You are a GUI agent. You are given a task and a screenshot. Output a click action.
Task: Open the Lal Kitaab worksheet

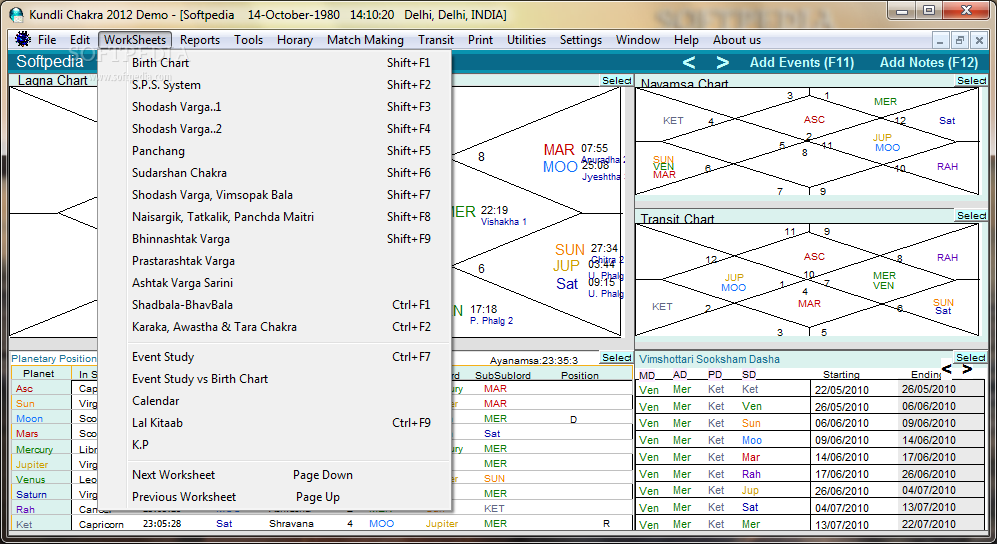pos(275,423)
